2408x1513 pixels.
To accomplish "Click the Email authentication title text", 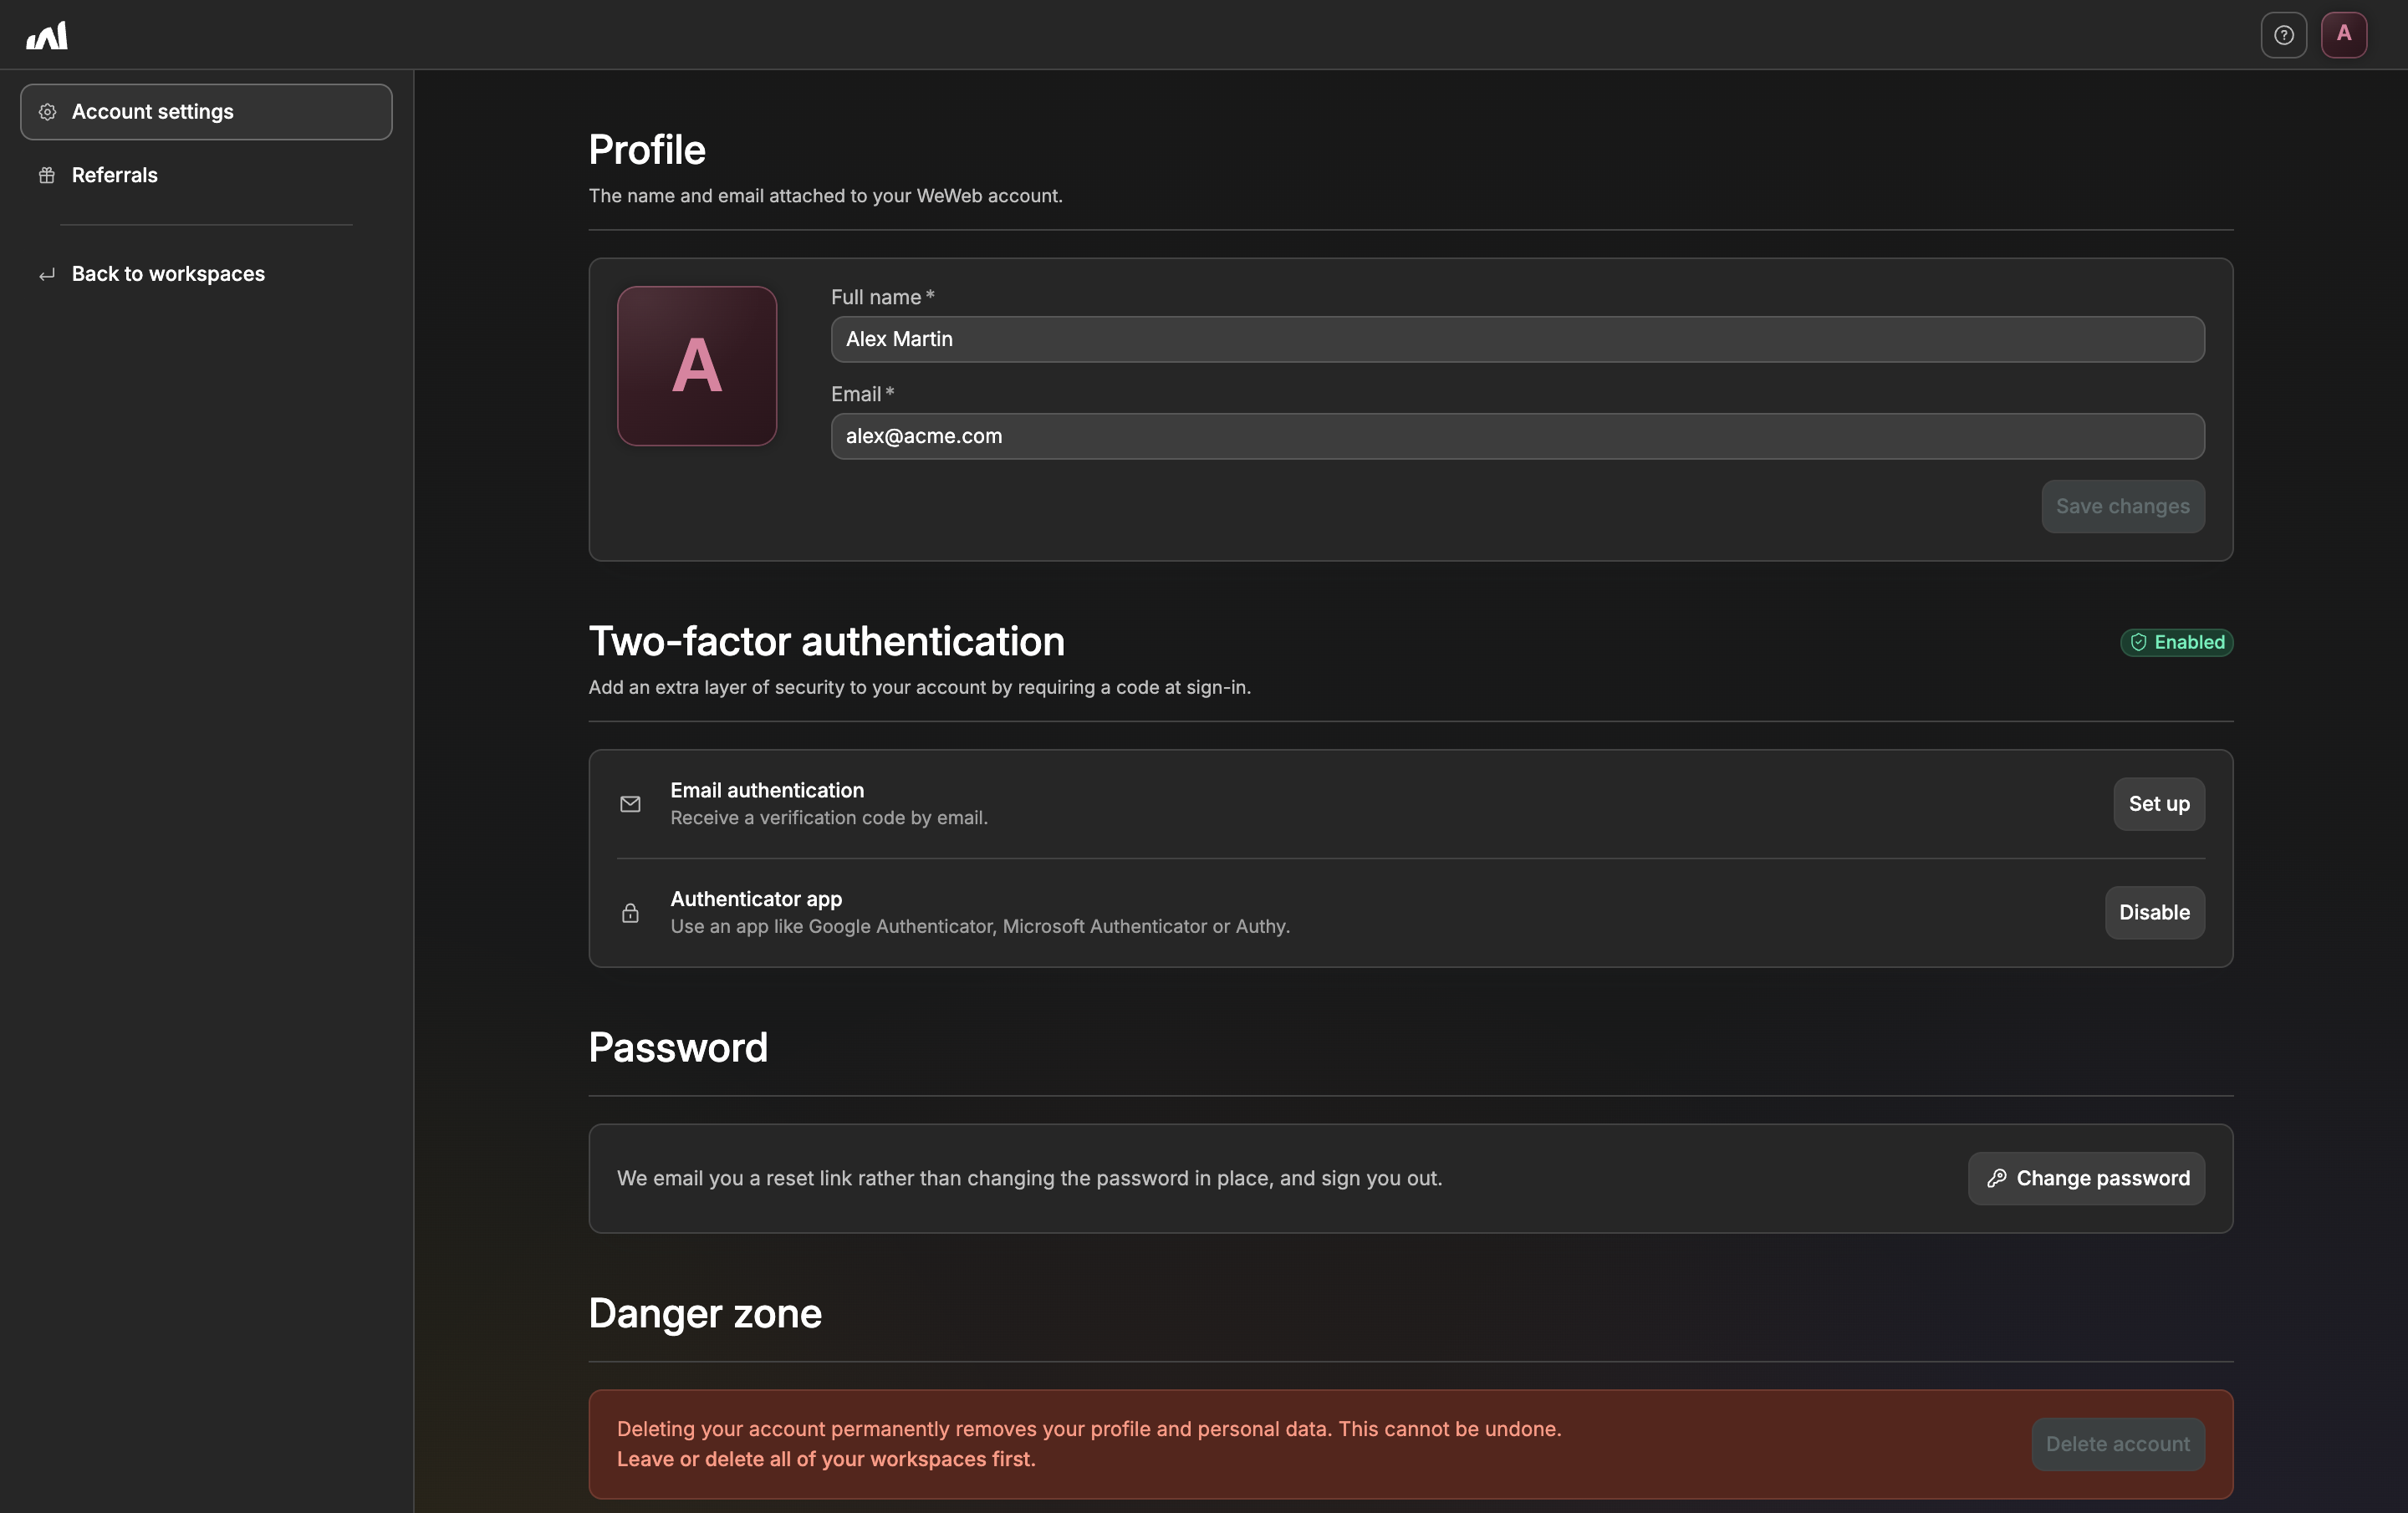I will (767, 790).
